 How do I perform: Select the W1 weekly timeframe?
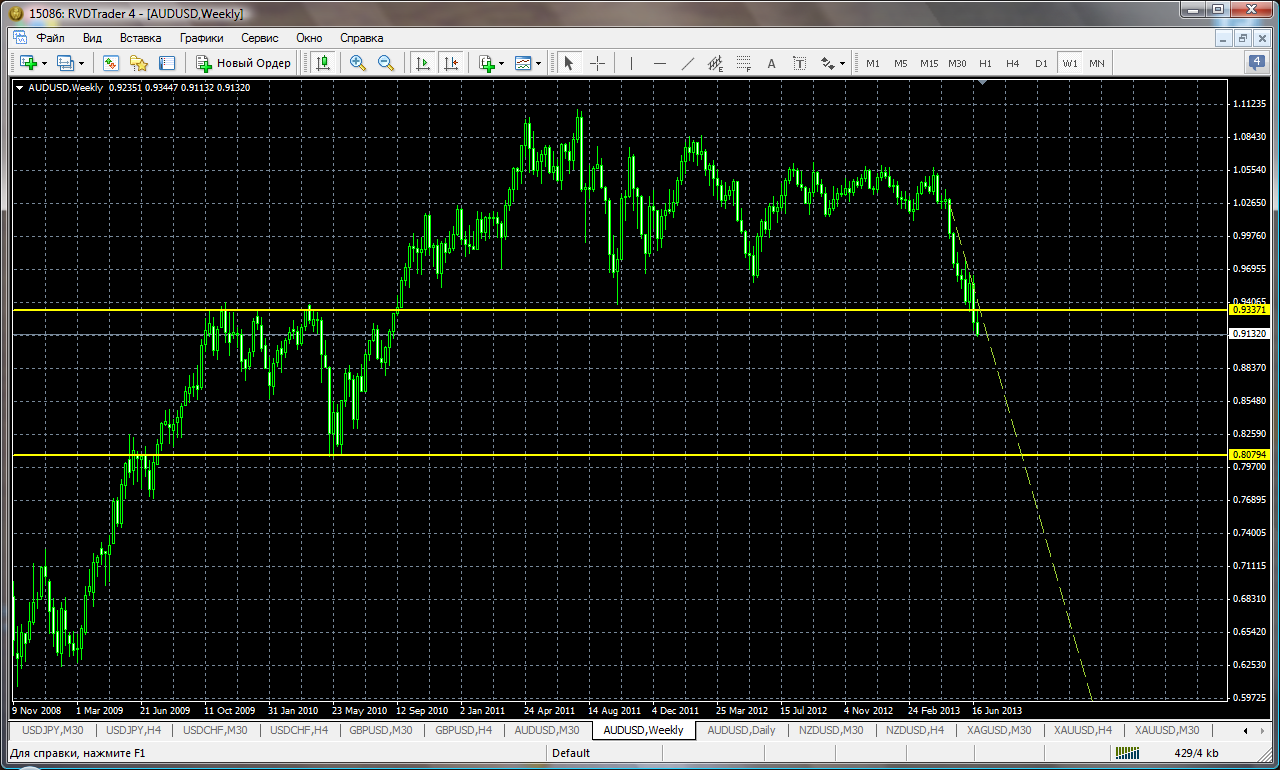pyautogui.click(x=1070, y=63)
